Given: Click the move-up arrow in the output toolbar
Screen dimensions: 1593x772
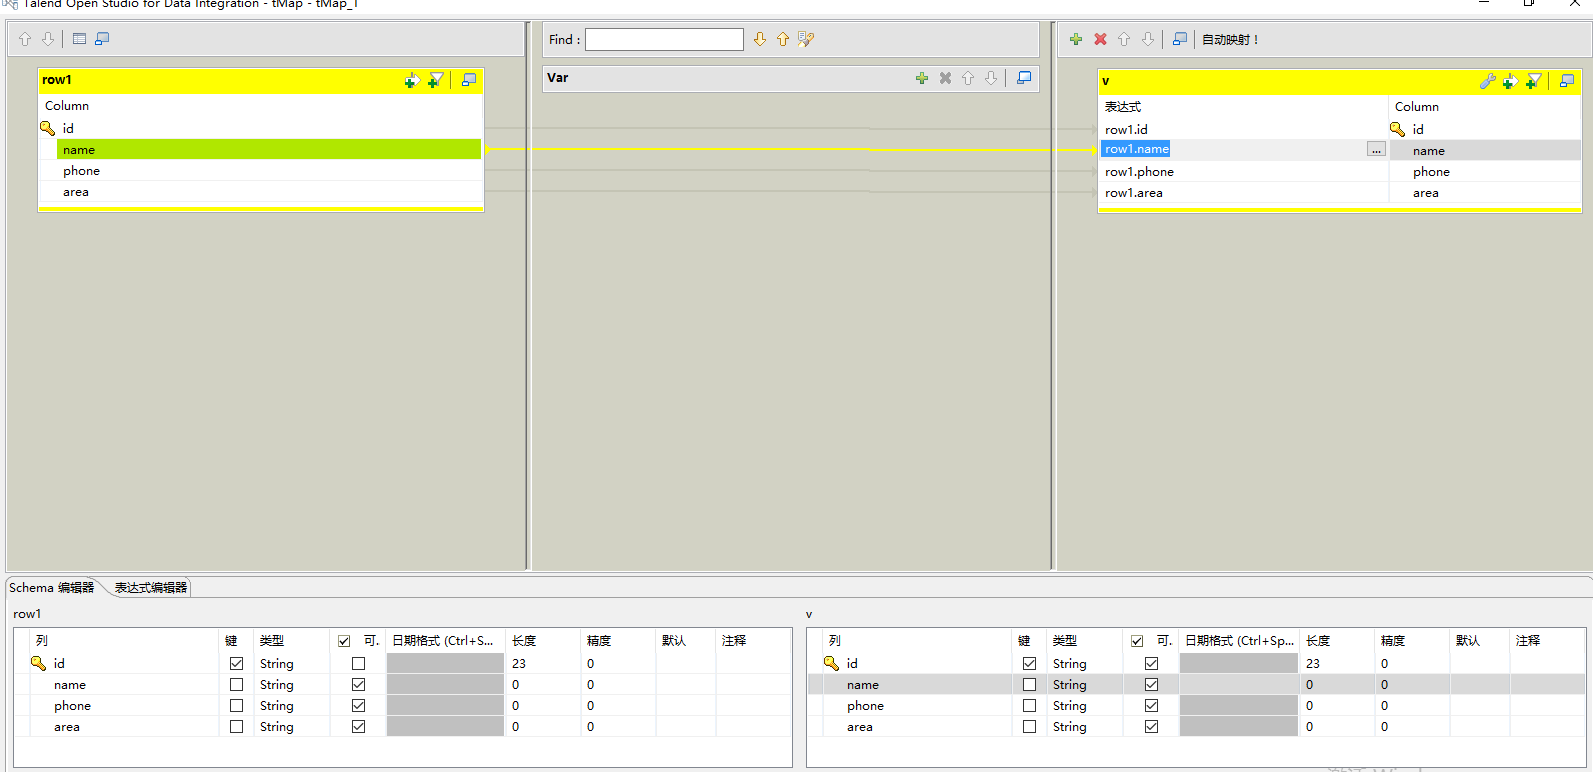Looking at the screenshot, I should (x=1124, y=39).
